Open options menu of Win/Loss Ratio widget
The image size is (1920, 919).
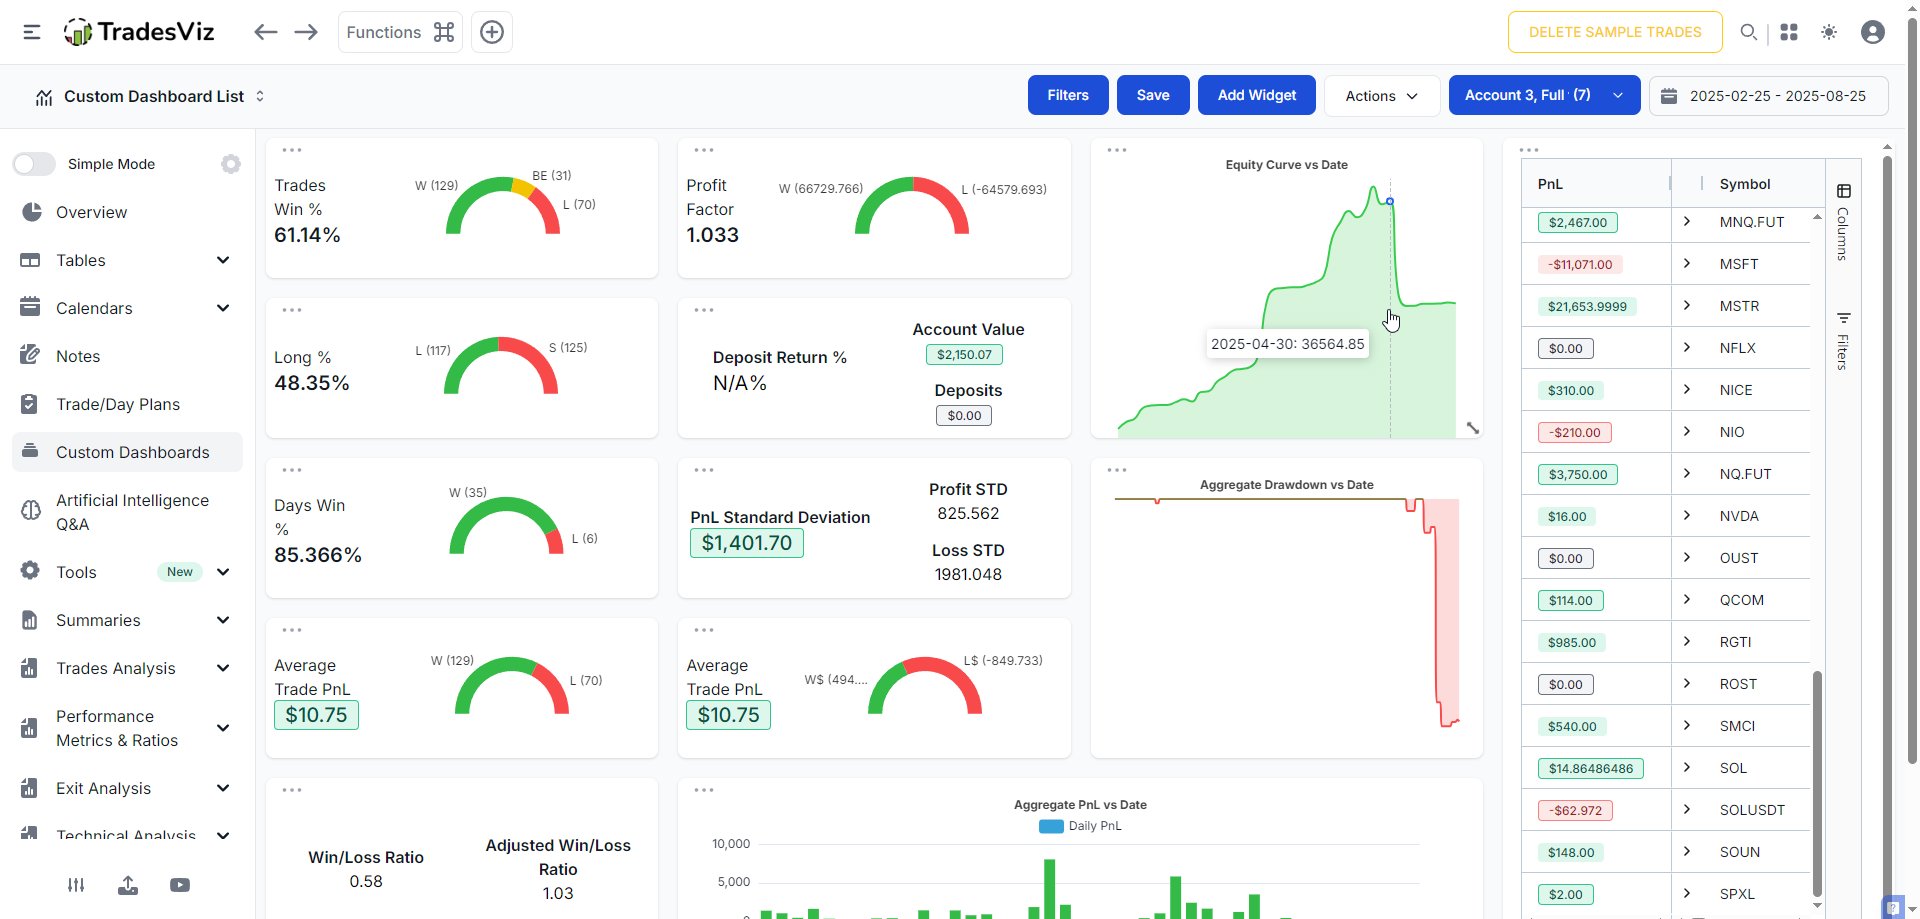click(292, 790)
